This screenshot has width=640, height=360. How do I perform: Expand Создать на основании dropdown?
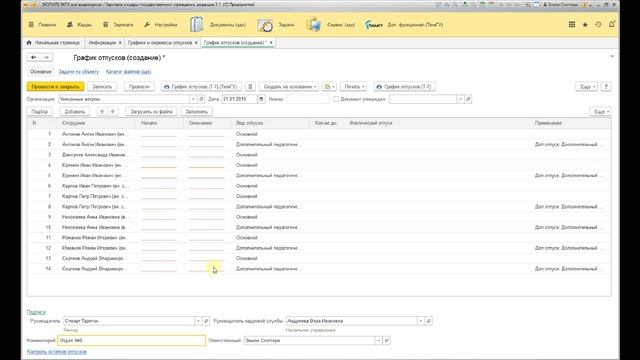click(x=289, y=87)
